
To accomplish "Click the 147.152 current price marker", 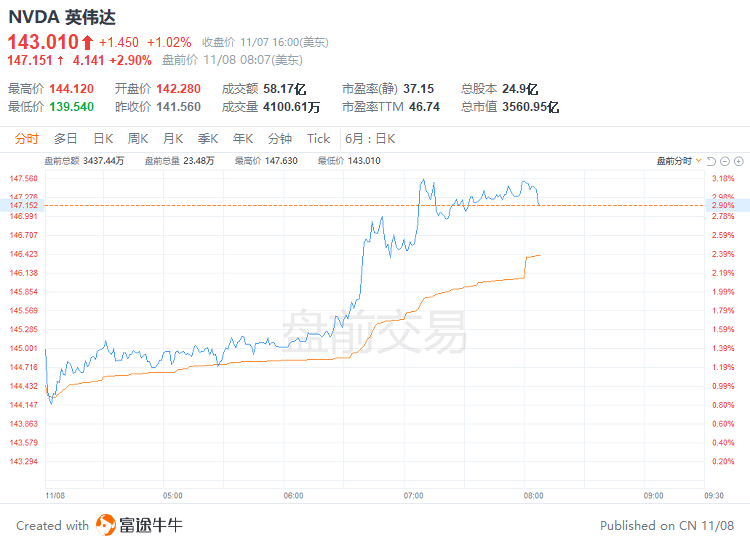I will click(22, 205).
